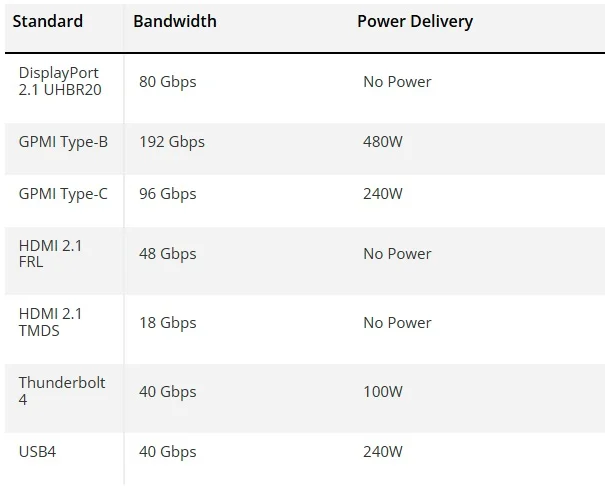Select the HDMI 2.1 TMDS cell

(x=50, y=322)
